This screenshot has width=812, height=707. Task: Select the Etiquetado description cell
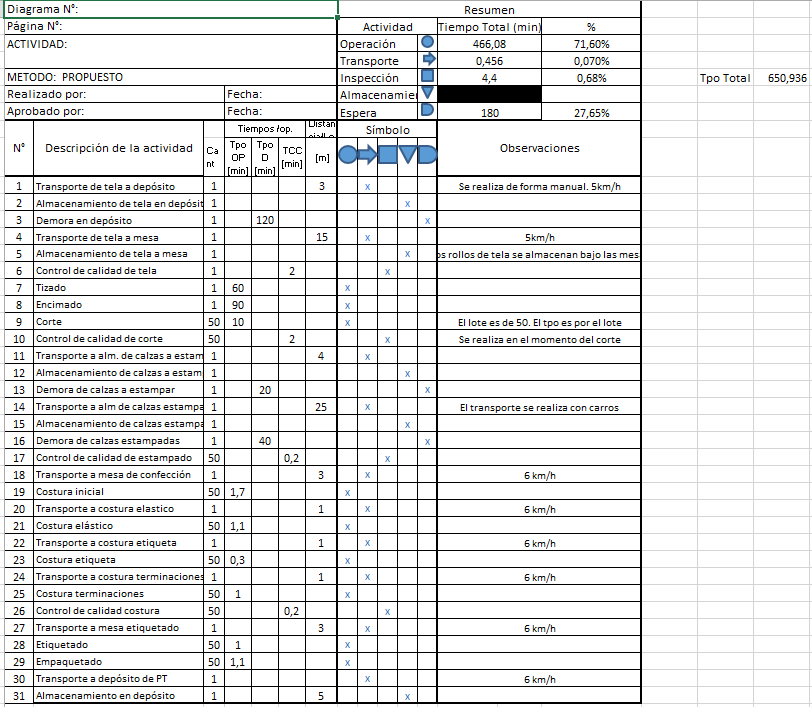[x=119, y=645]
